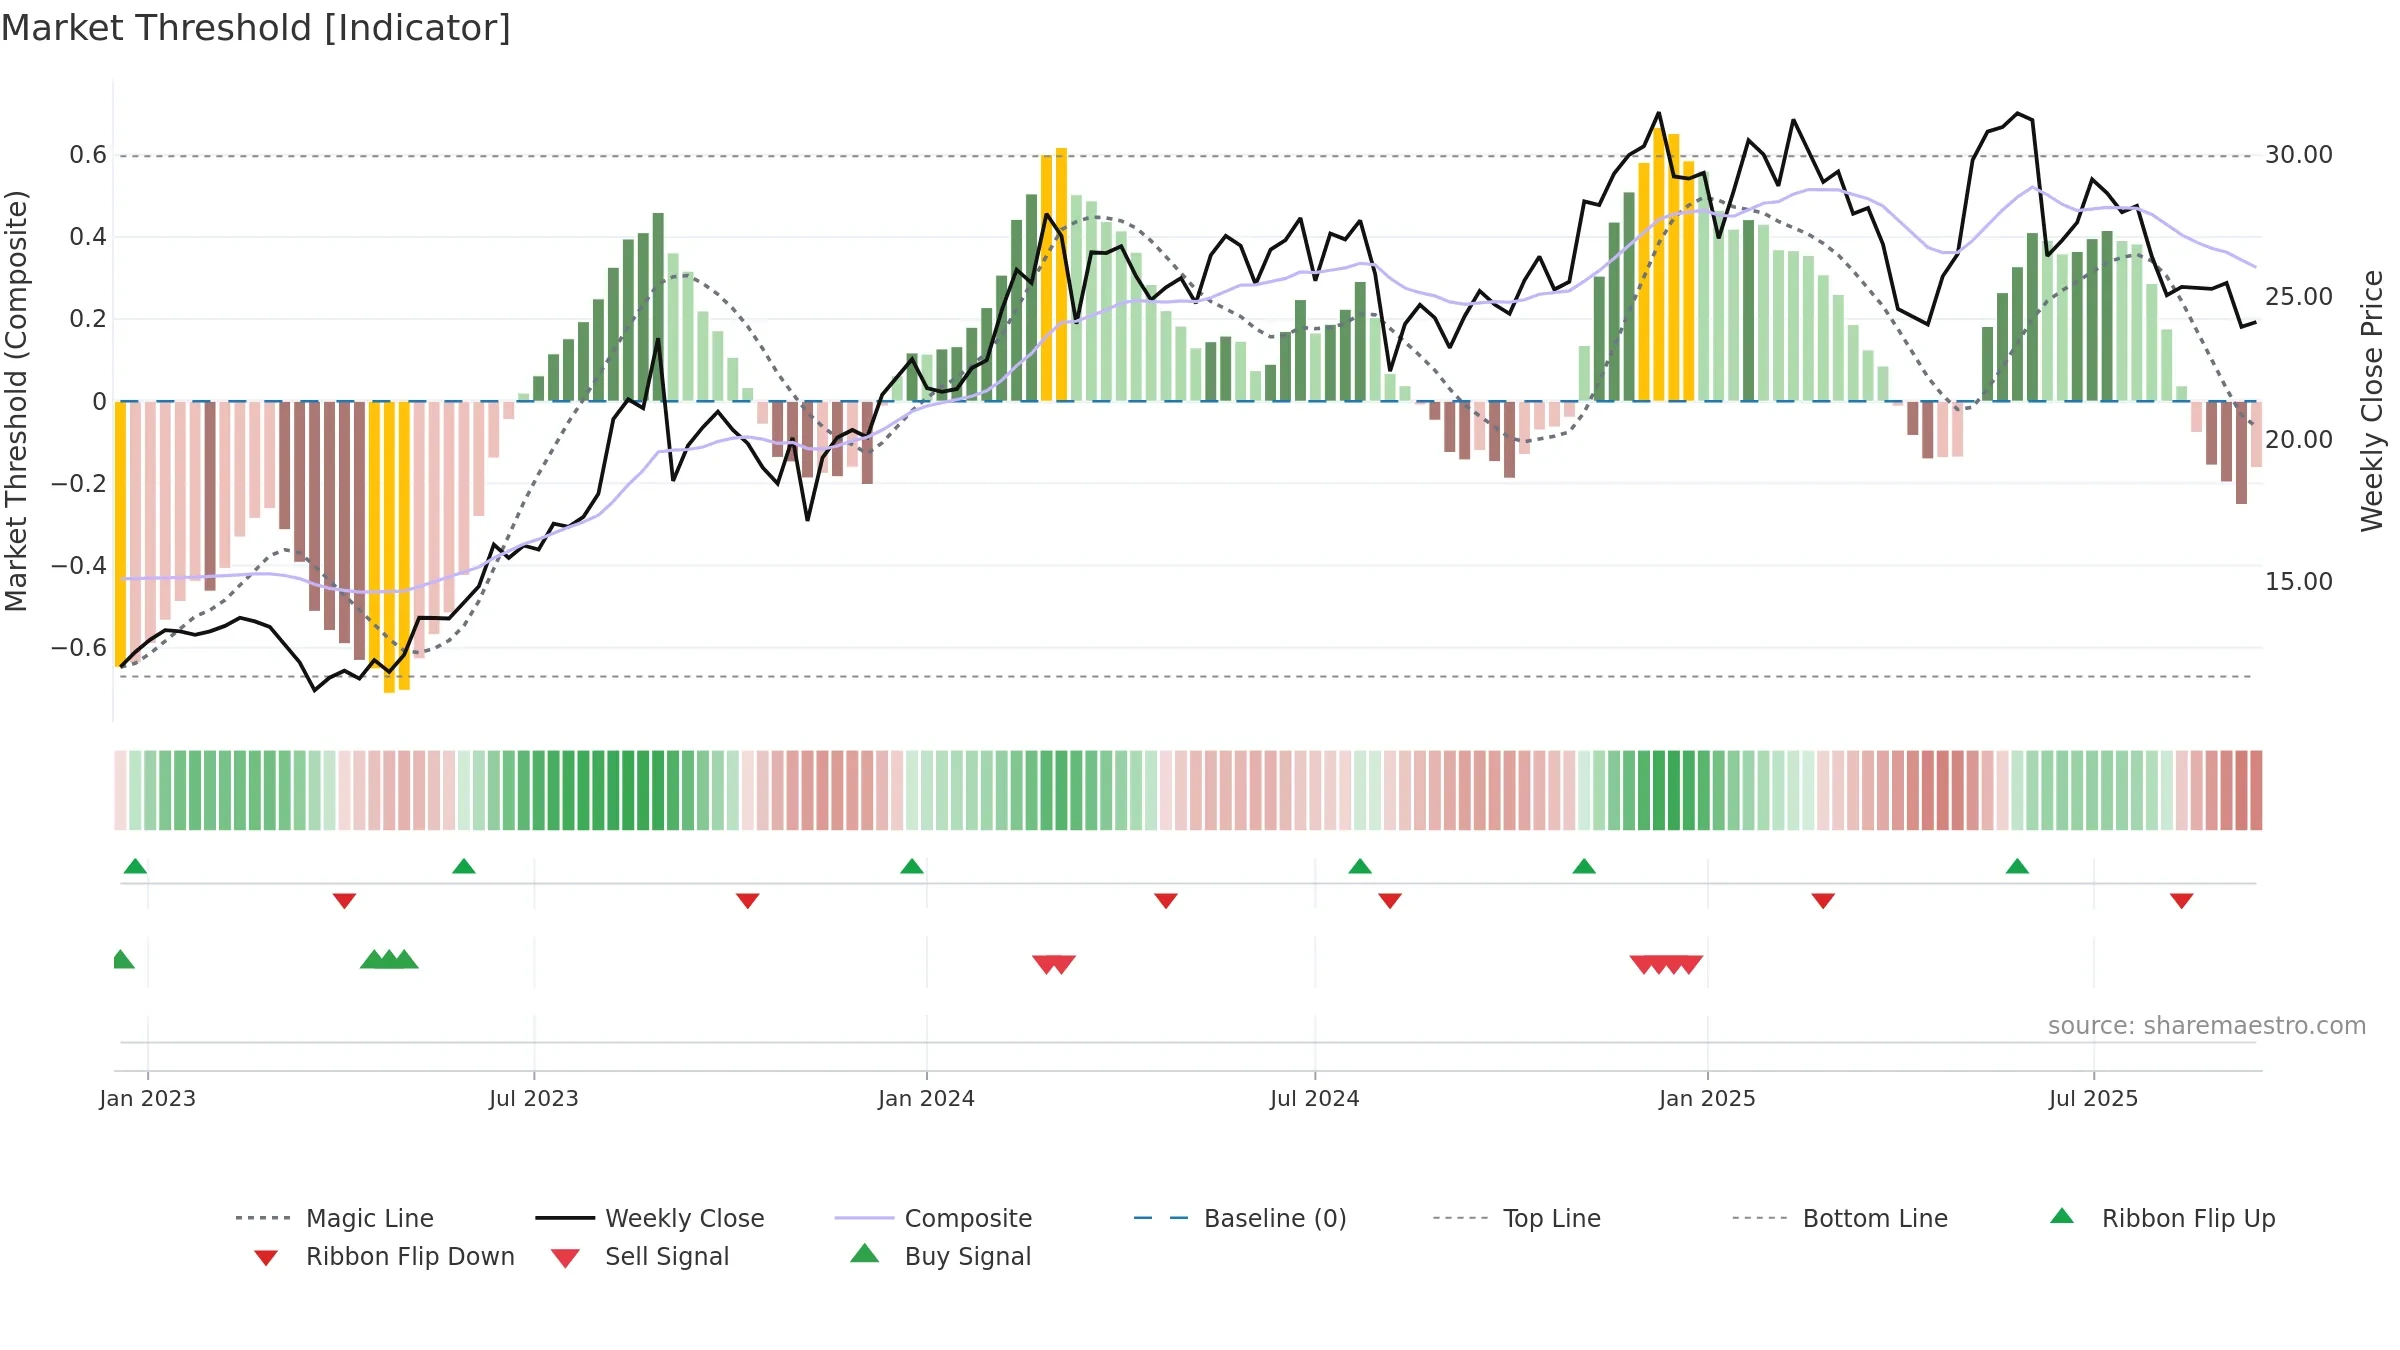Screen dimensions: 2400x1350
Task: Click the −0.6 left axis tick label
Action: (x=79, y=648)
